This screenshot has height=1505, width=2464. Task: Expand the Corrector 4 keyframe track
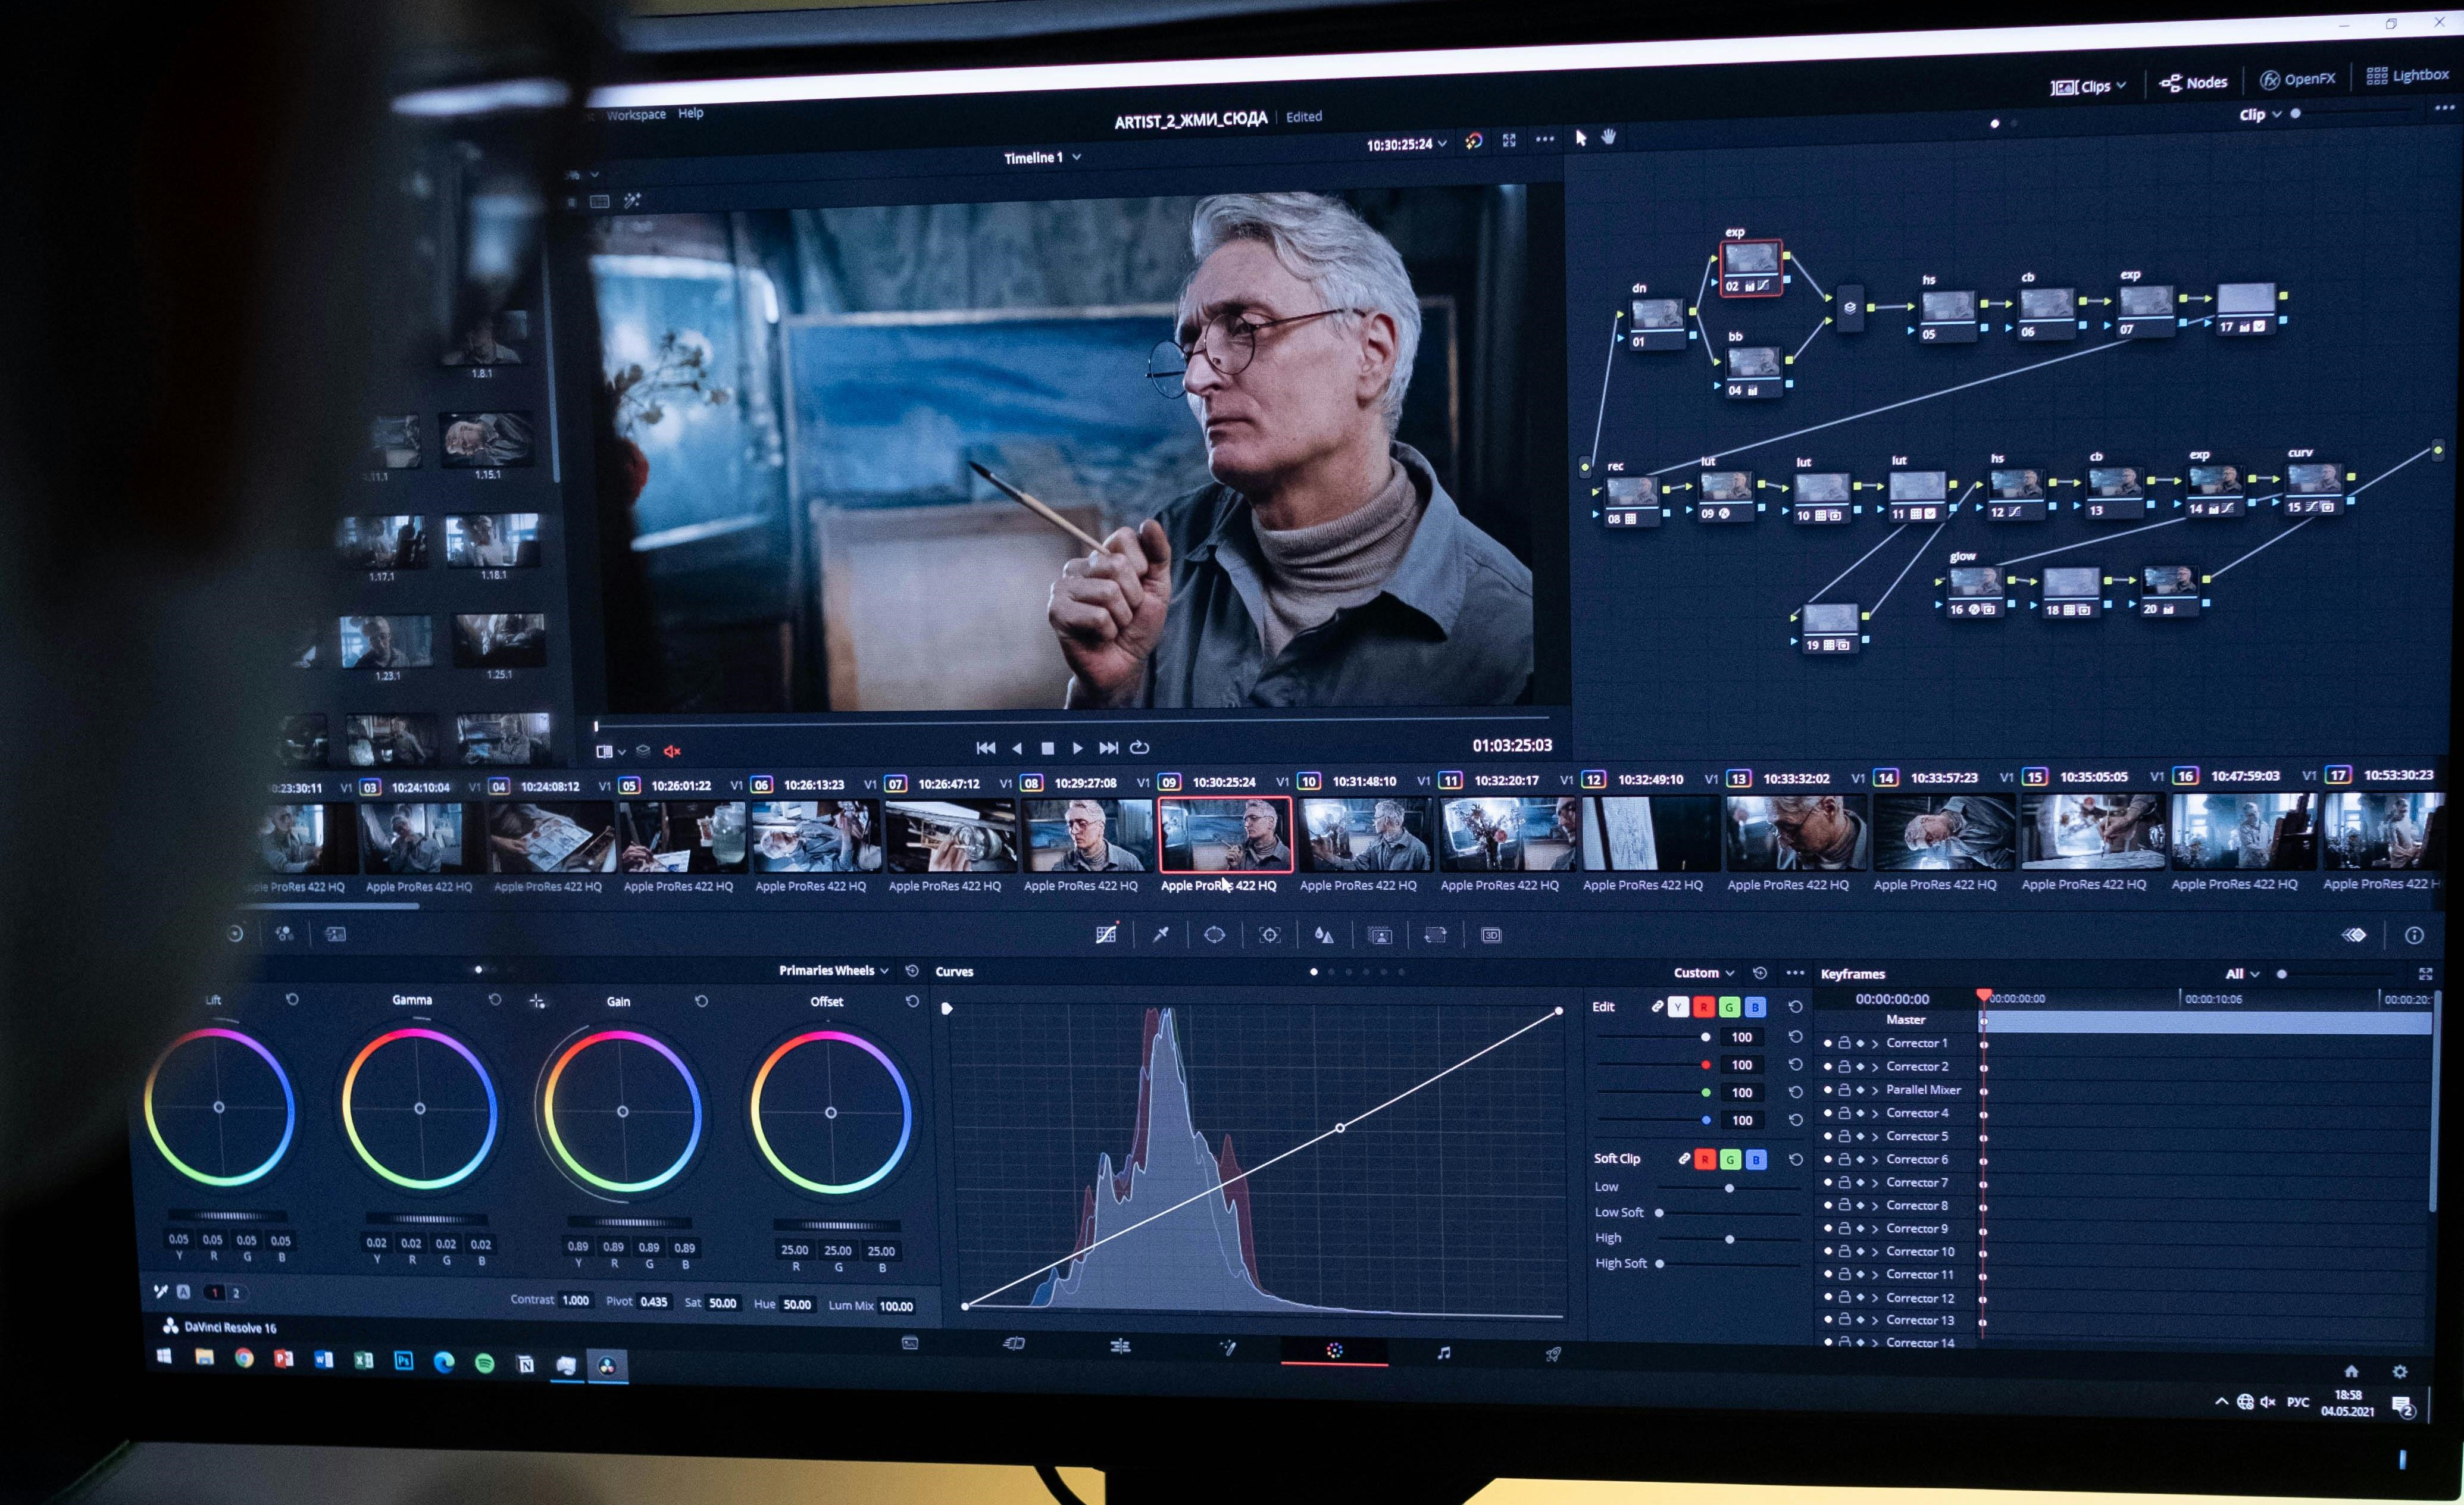(1875, 1113)
